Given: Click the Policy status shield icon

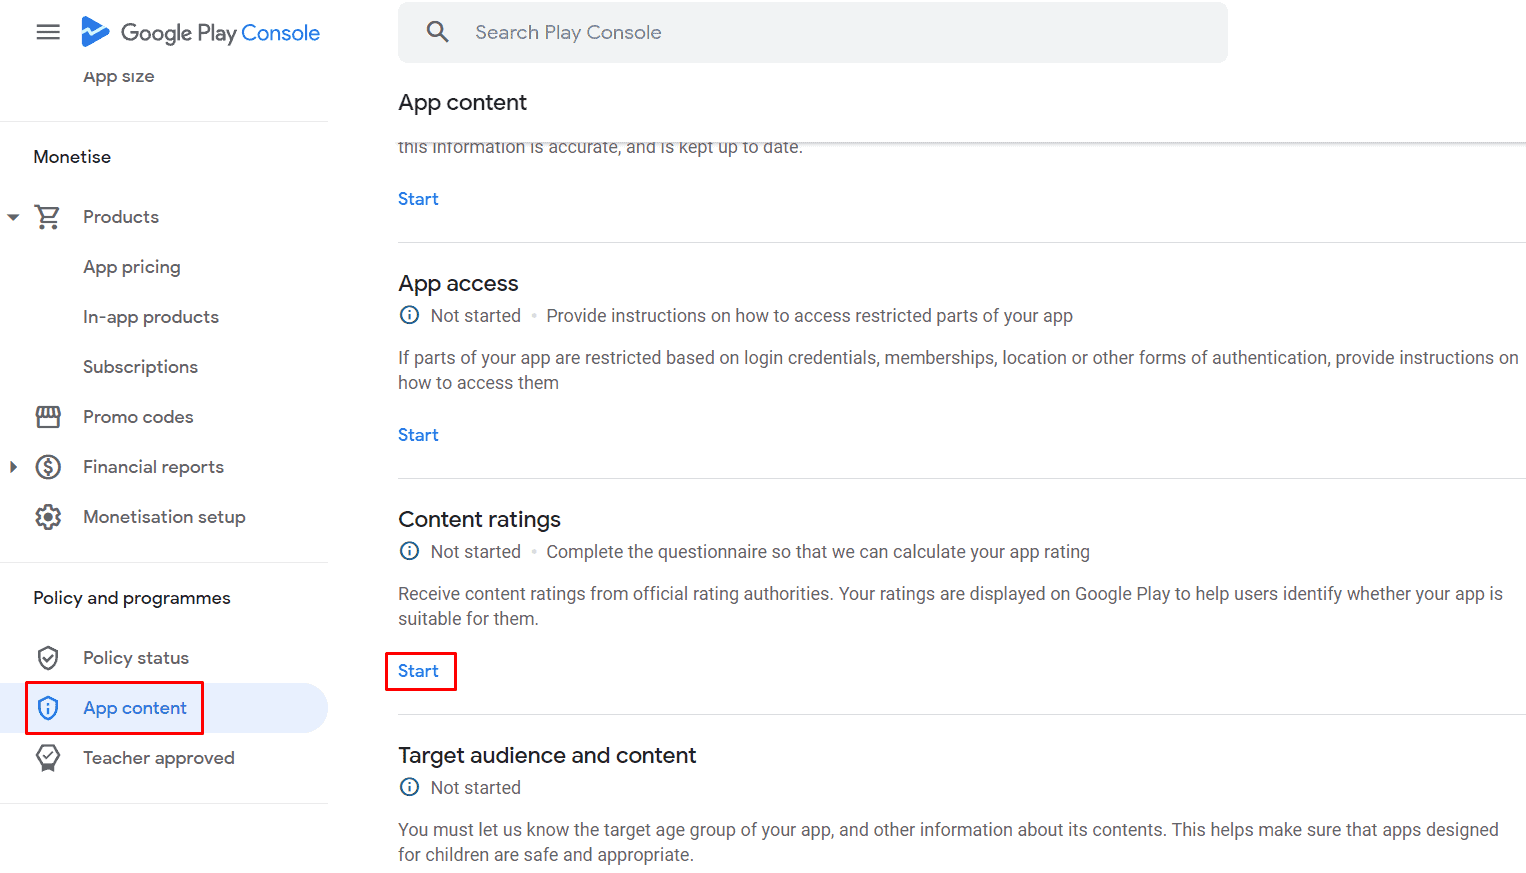Looking at the screenshot, I should pyautogui.click(x=48, y=657).
